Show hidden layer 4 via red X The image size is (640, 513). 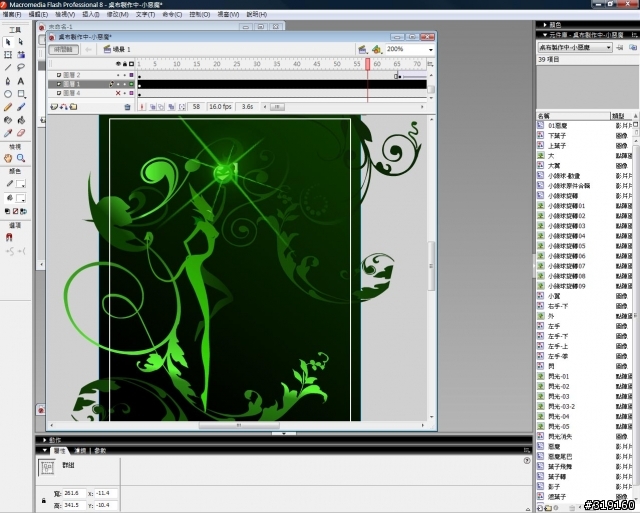coord(118,93)
